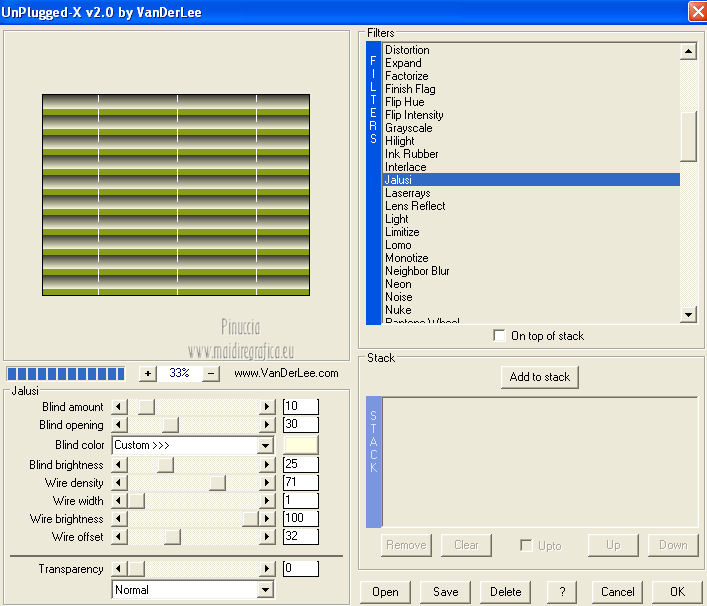This screenshot has height=606, width=707.
Task: Click the Wire density value field
Action: 301,482
